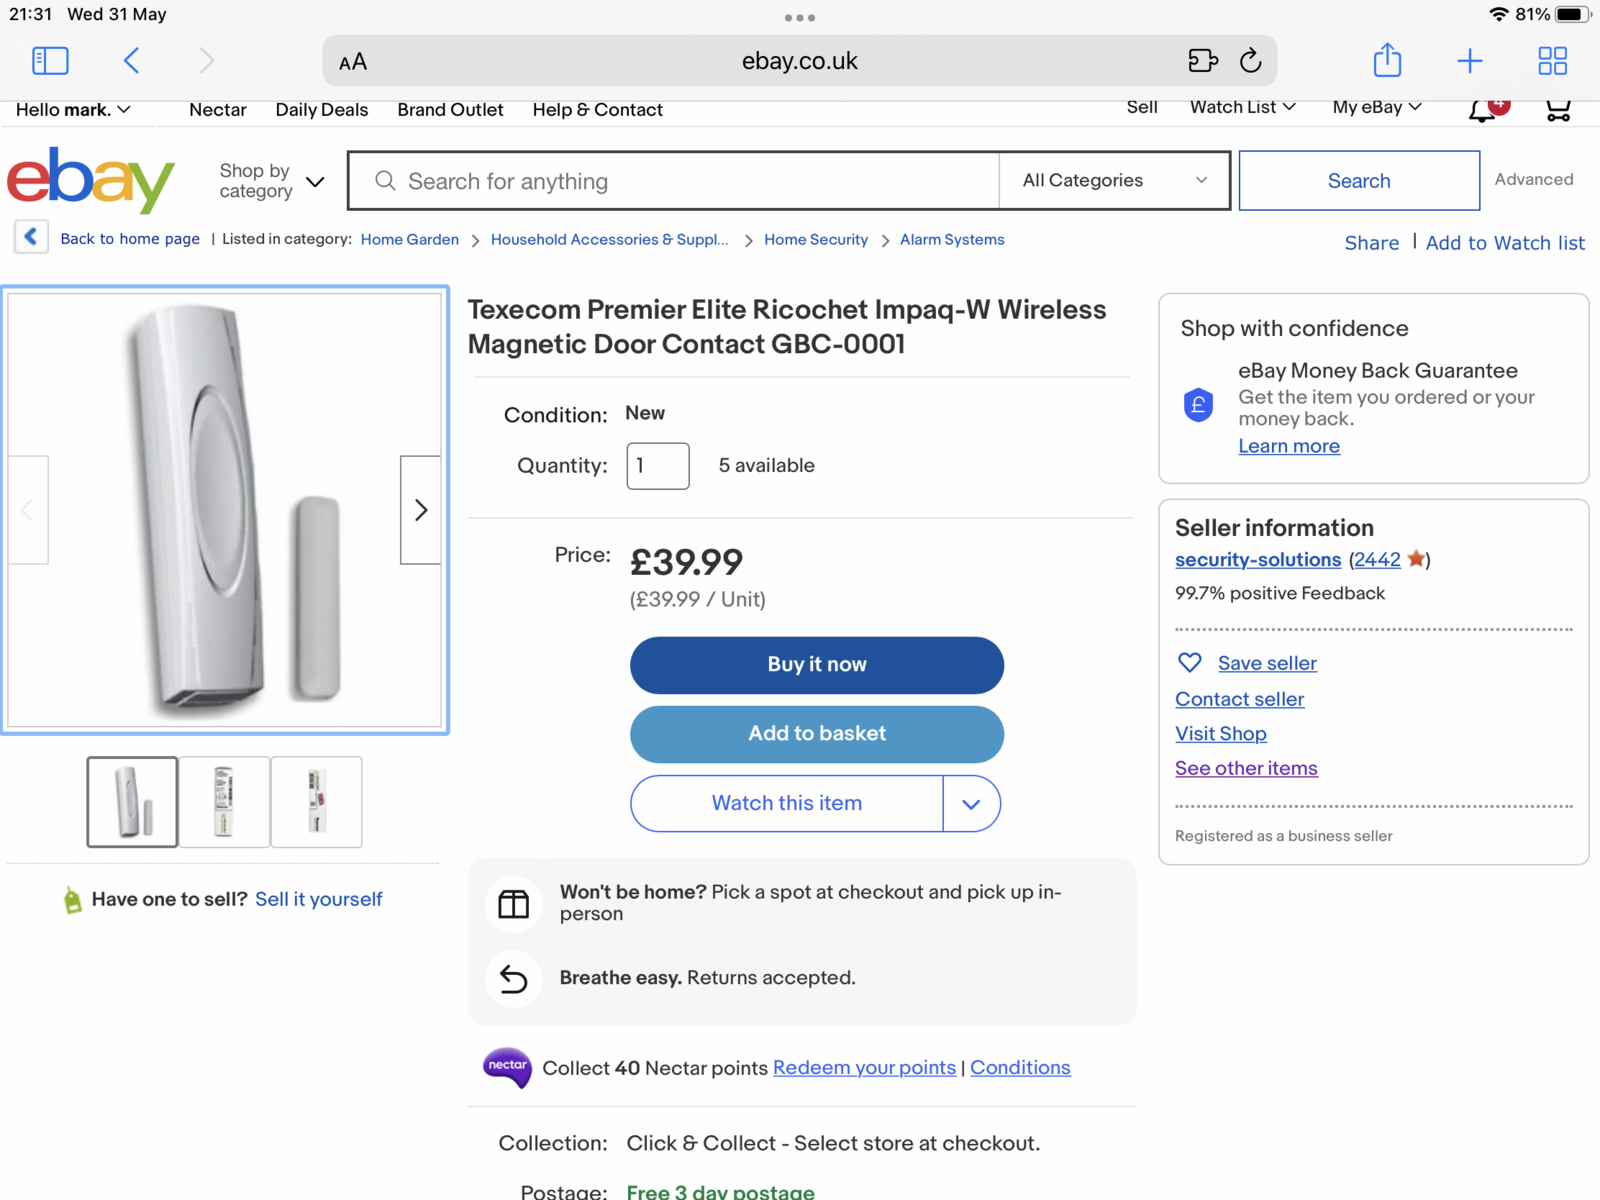Open the security-solutions seller link
Image resolution: width=1600 pixels, height=1200 pixels.
[x=1257, y=560]
